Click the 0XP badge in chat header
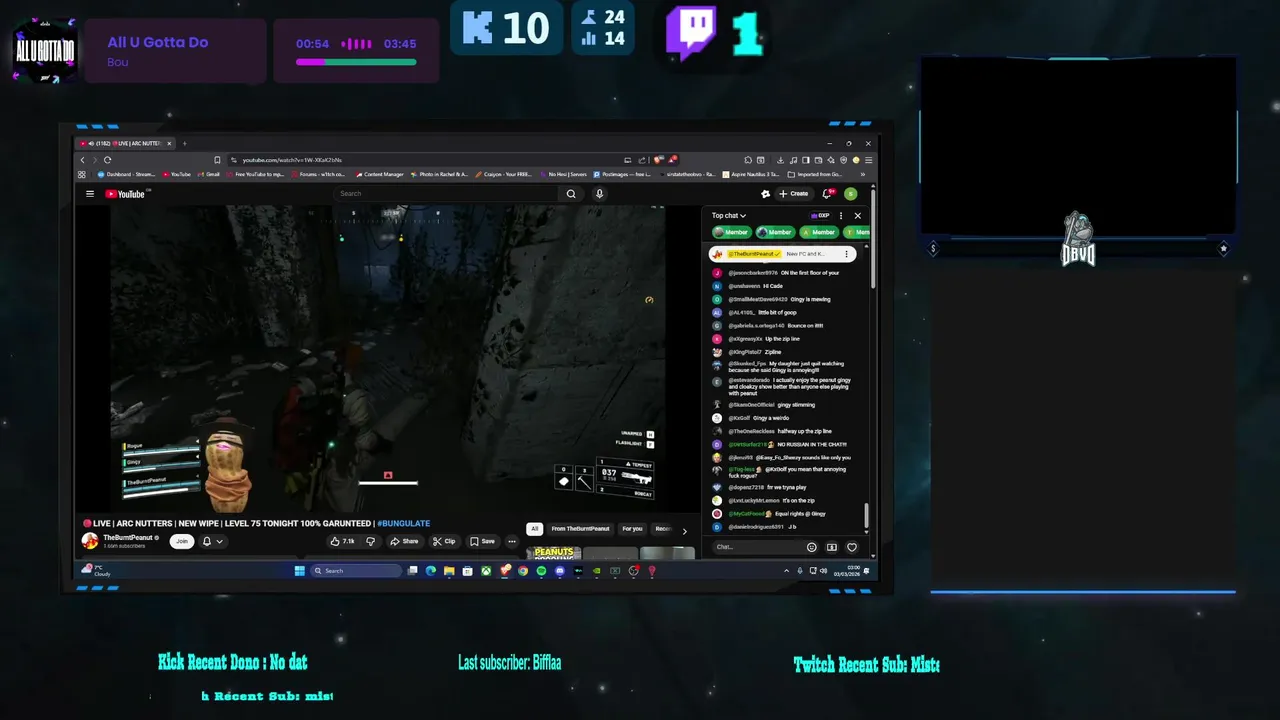Screen dimensions: 1280x720 821,216
